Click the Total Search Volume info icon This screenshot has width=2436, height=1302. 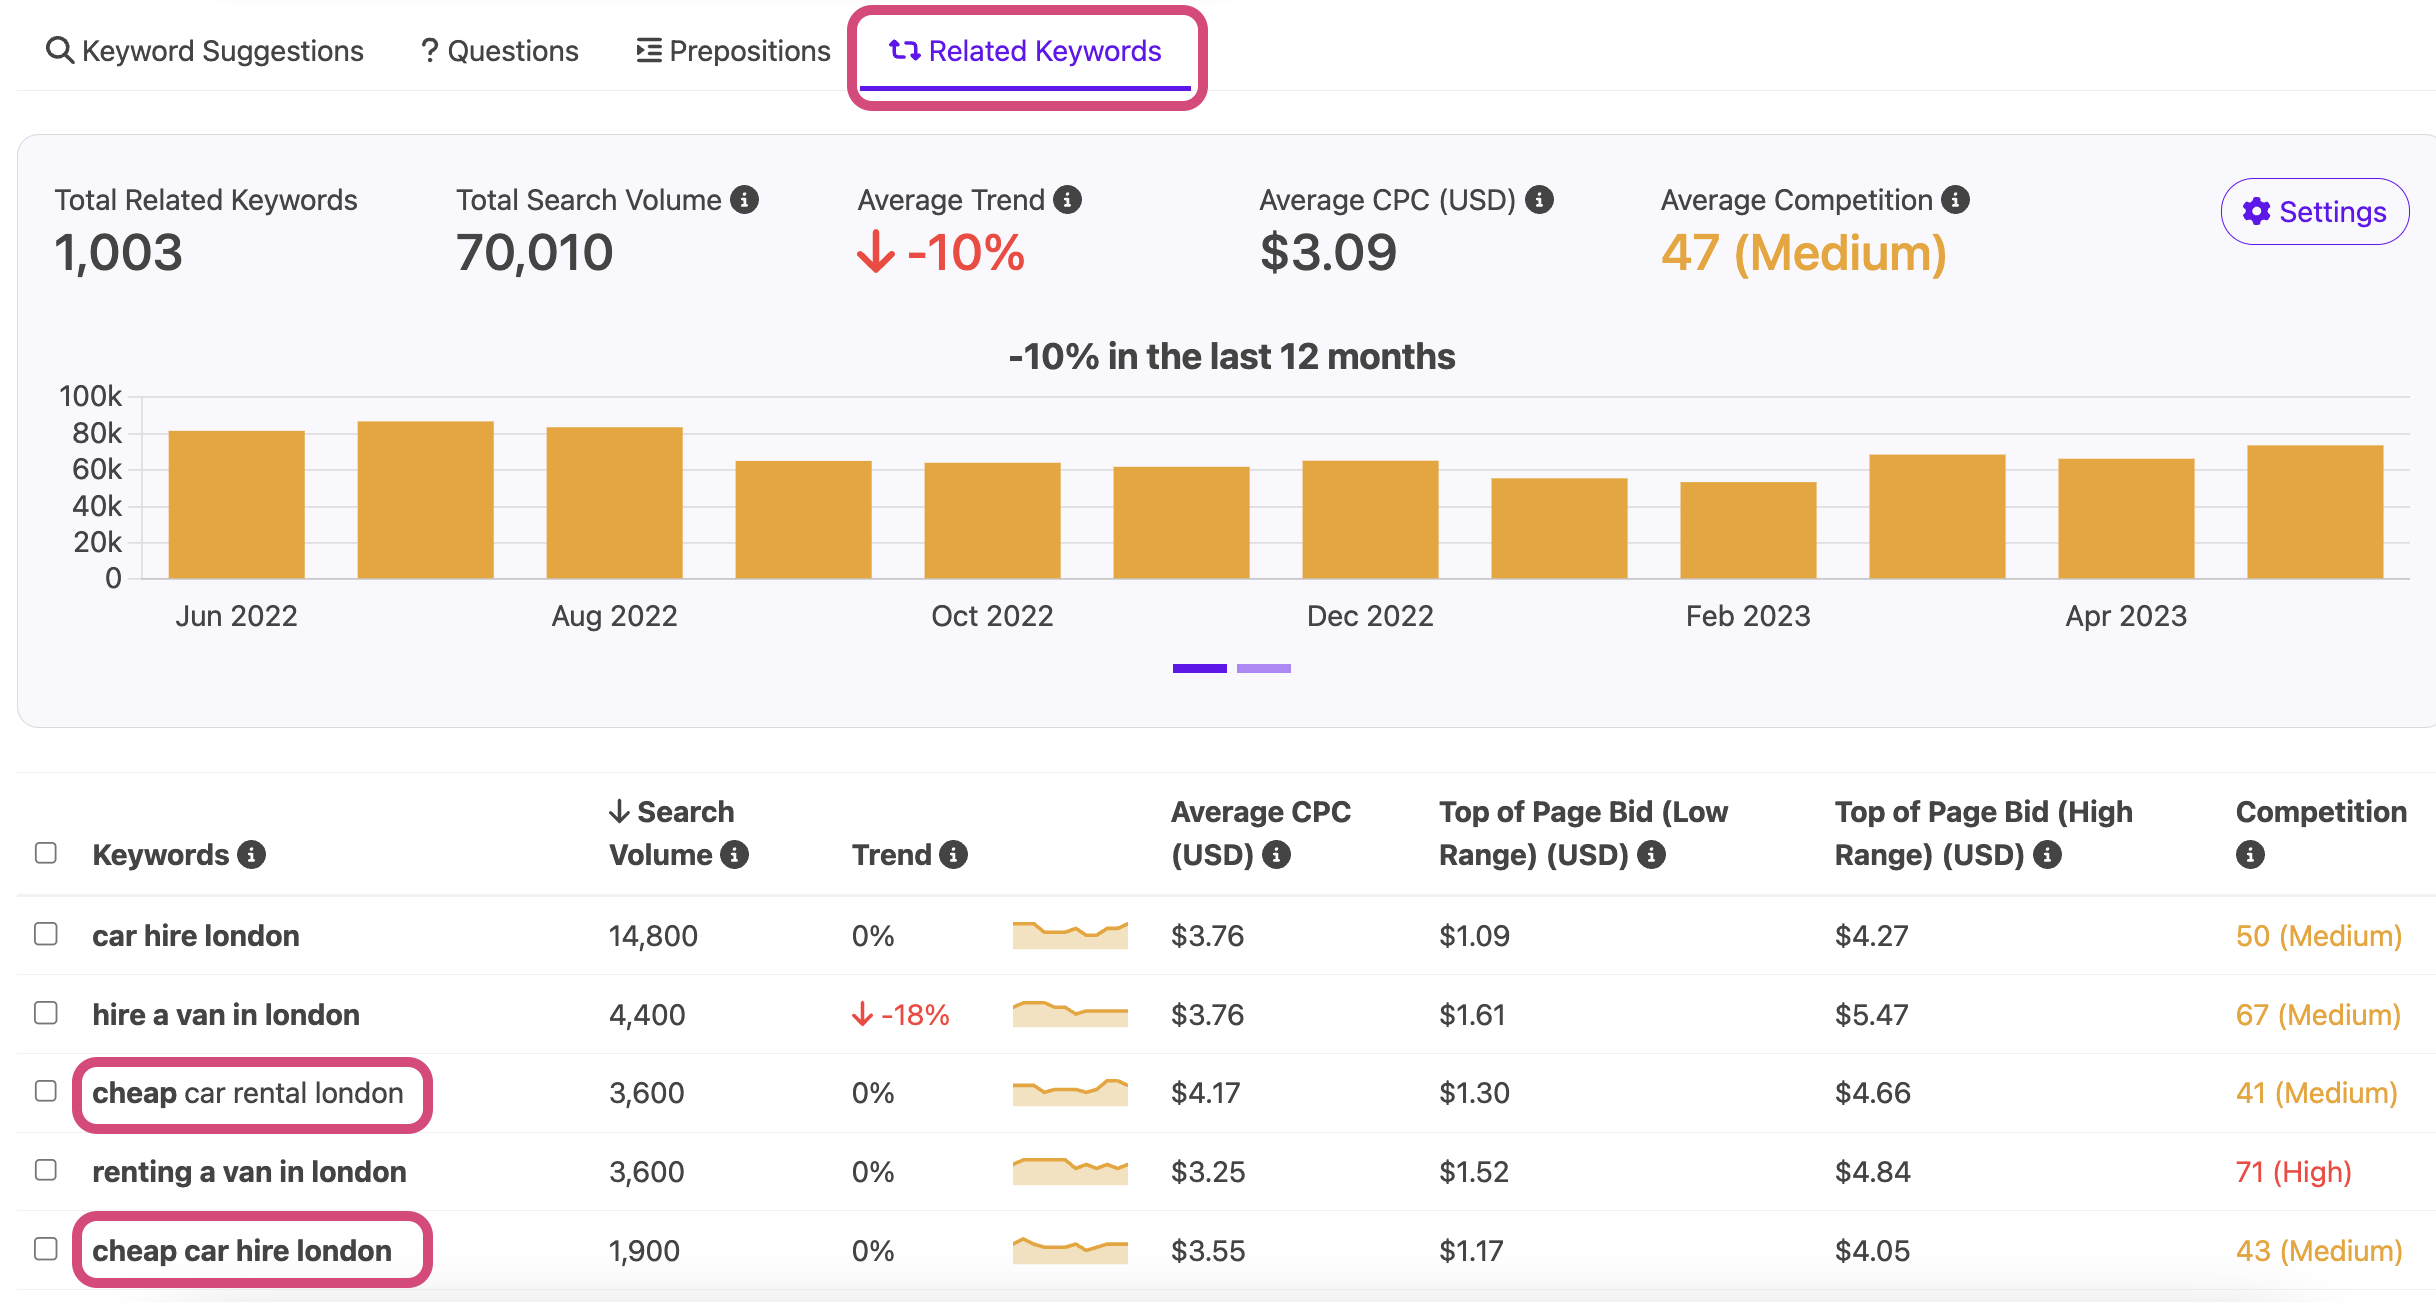[744, 200]
